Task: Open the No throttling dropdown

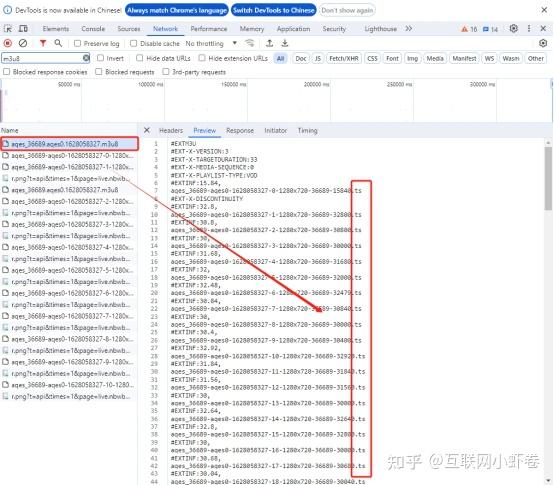Action: coord(211,43)
